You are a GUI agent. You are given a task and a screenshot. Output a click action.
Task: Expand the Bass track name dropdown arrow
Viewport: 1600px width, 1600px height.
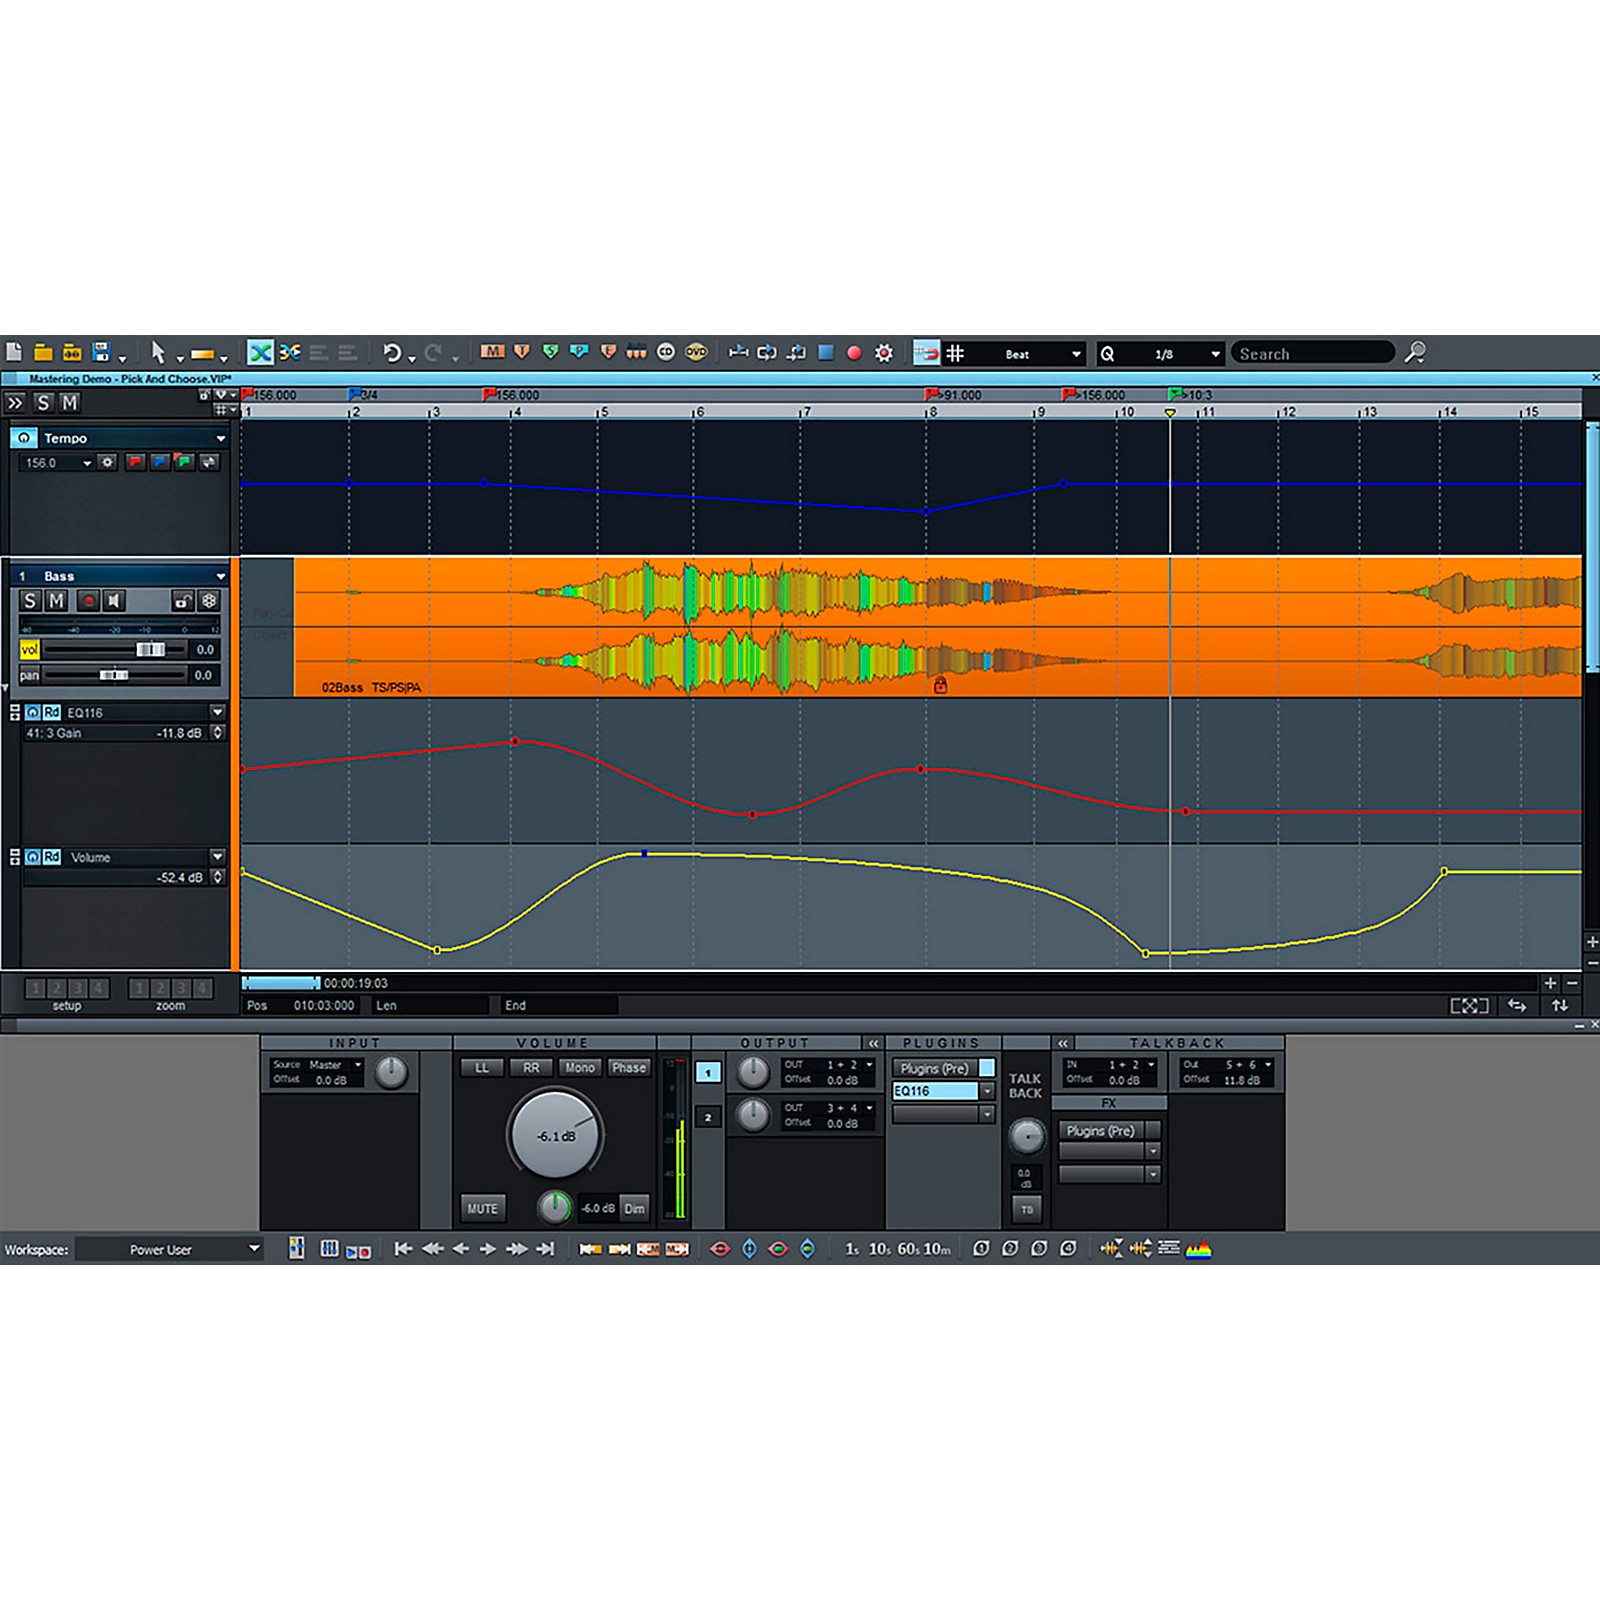[x=221, y=576]
